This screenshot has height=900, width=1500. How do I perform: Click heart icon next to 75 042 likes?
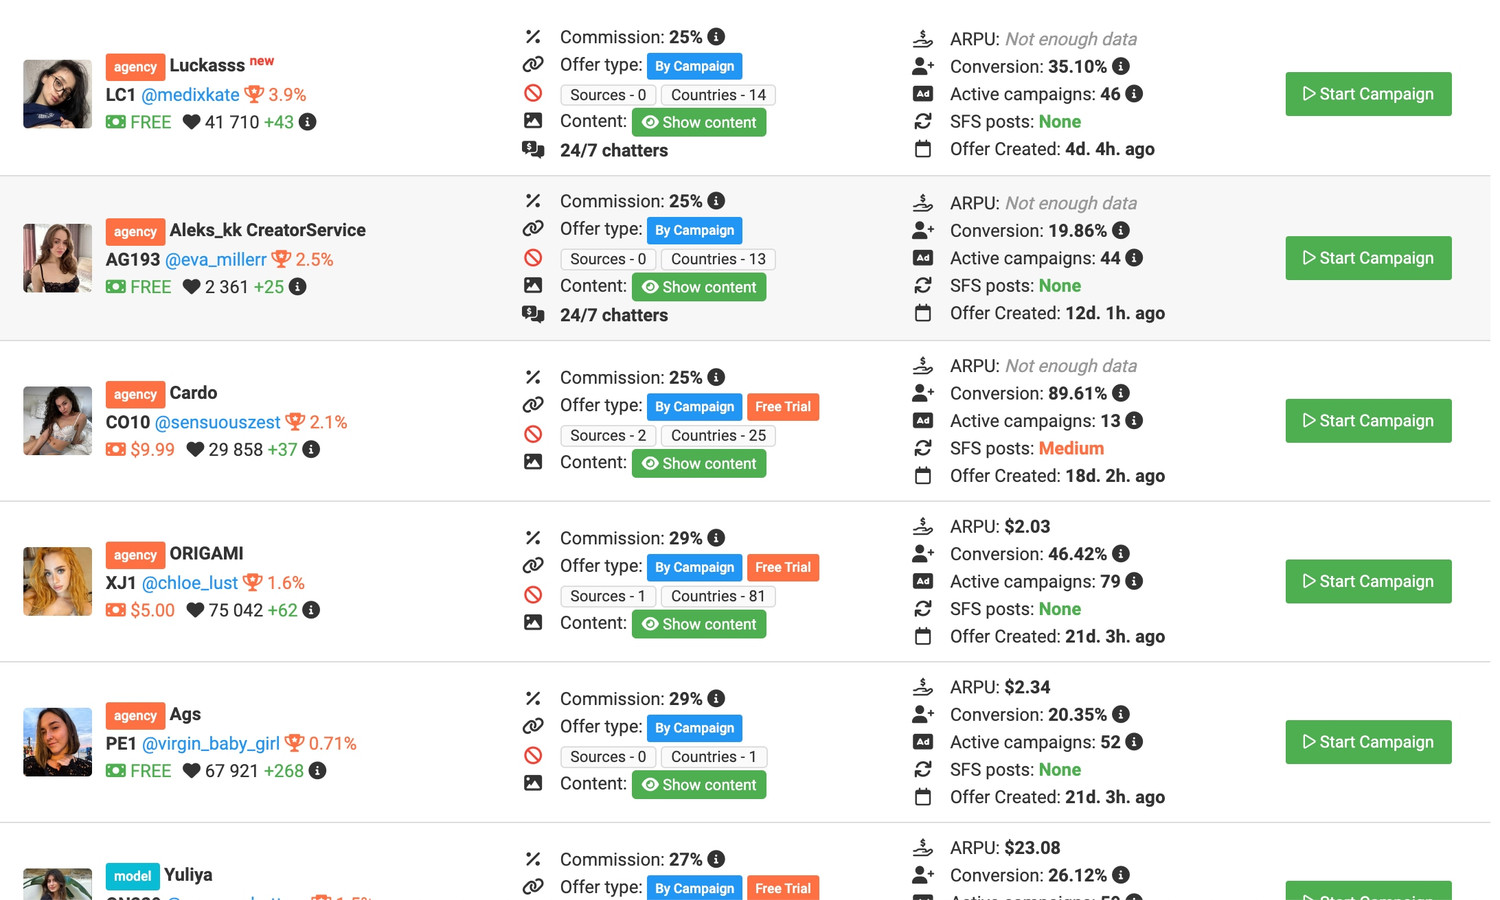click(x=195, y=610)
